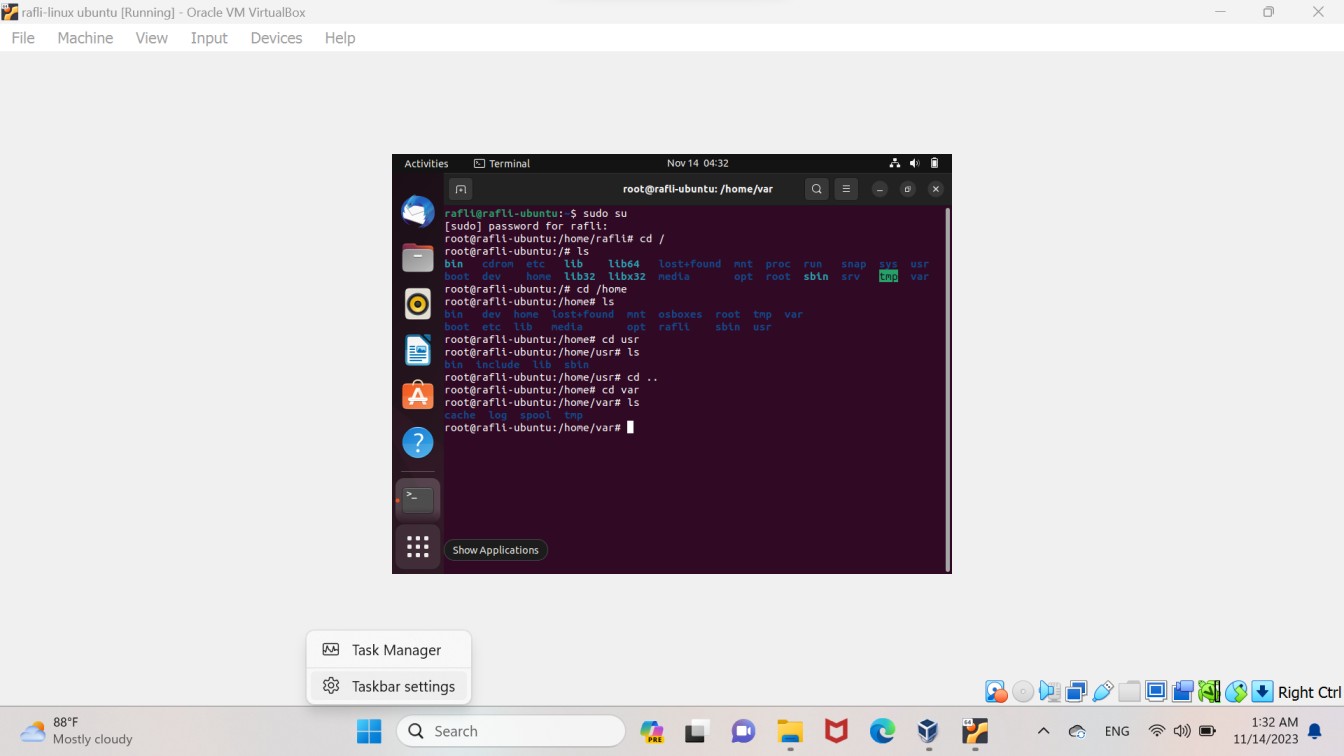Click the 'spool' directory name
1344x756 pixels.
coord(535,415)
